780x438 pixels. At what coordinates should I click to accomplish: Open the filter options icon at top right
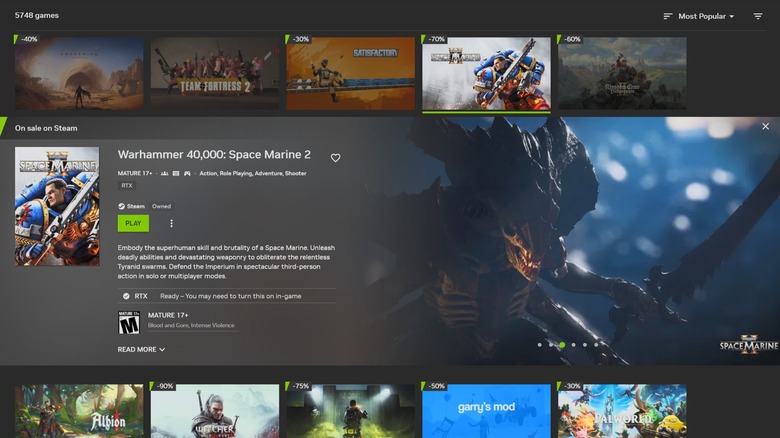point(758,16)
